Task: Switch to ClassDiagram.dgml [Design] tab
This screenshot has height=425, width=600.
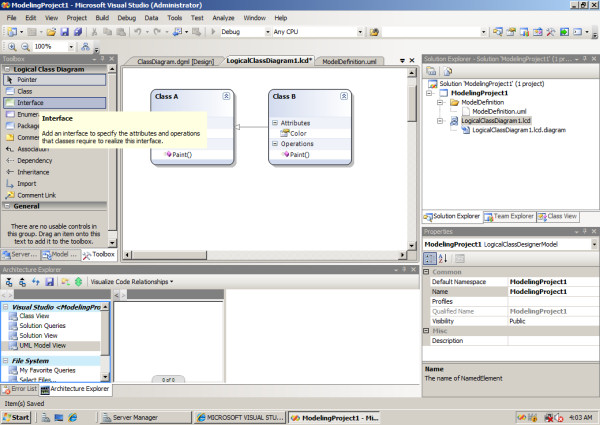Action: (x=175, y=62)
